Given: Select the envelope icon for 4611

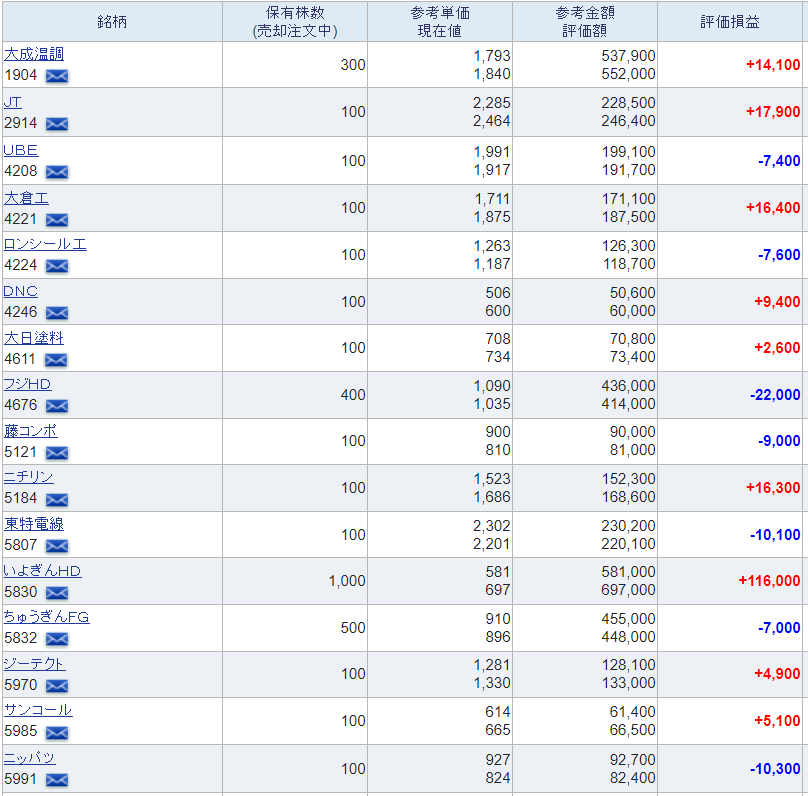Looking at the screenshot, I should point(56,360).
